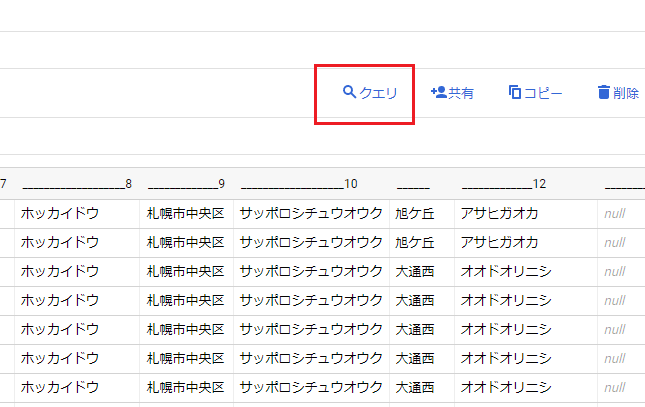Select 札幌市中央区 in the first row
The image size is (645, 407).
pos(186,213)
